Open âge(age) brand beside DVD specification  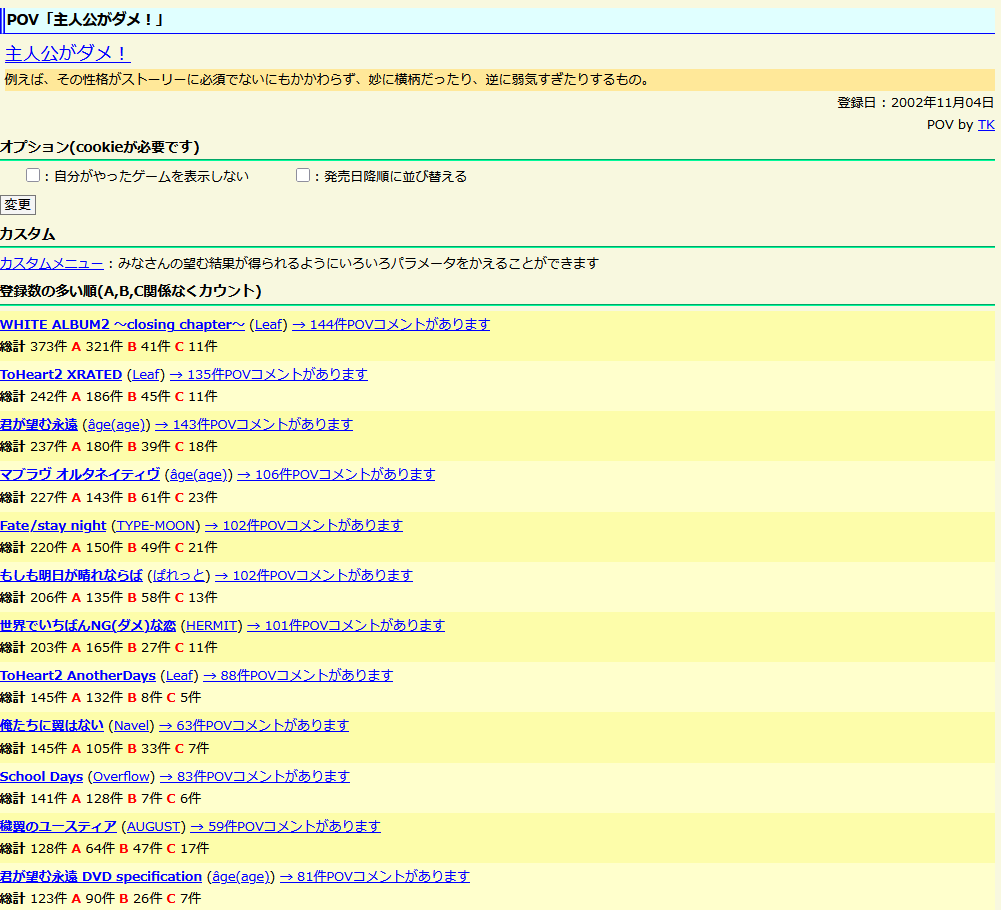pos(241,876)
